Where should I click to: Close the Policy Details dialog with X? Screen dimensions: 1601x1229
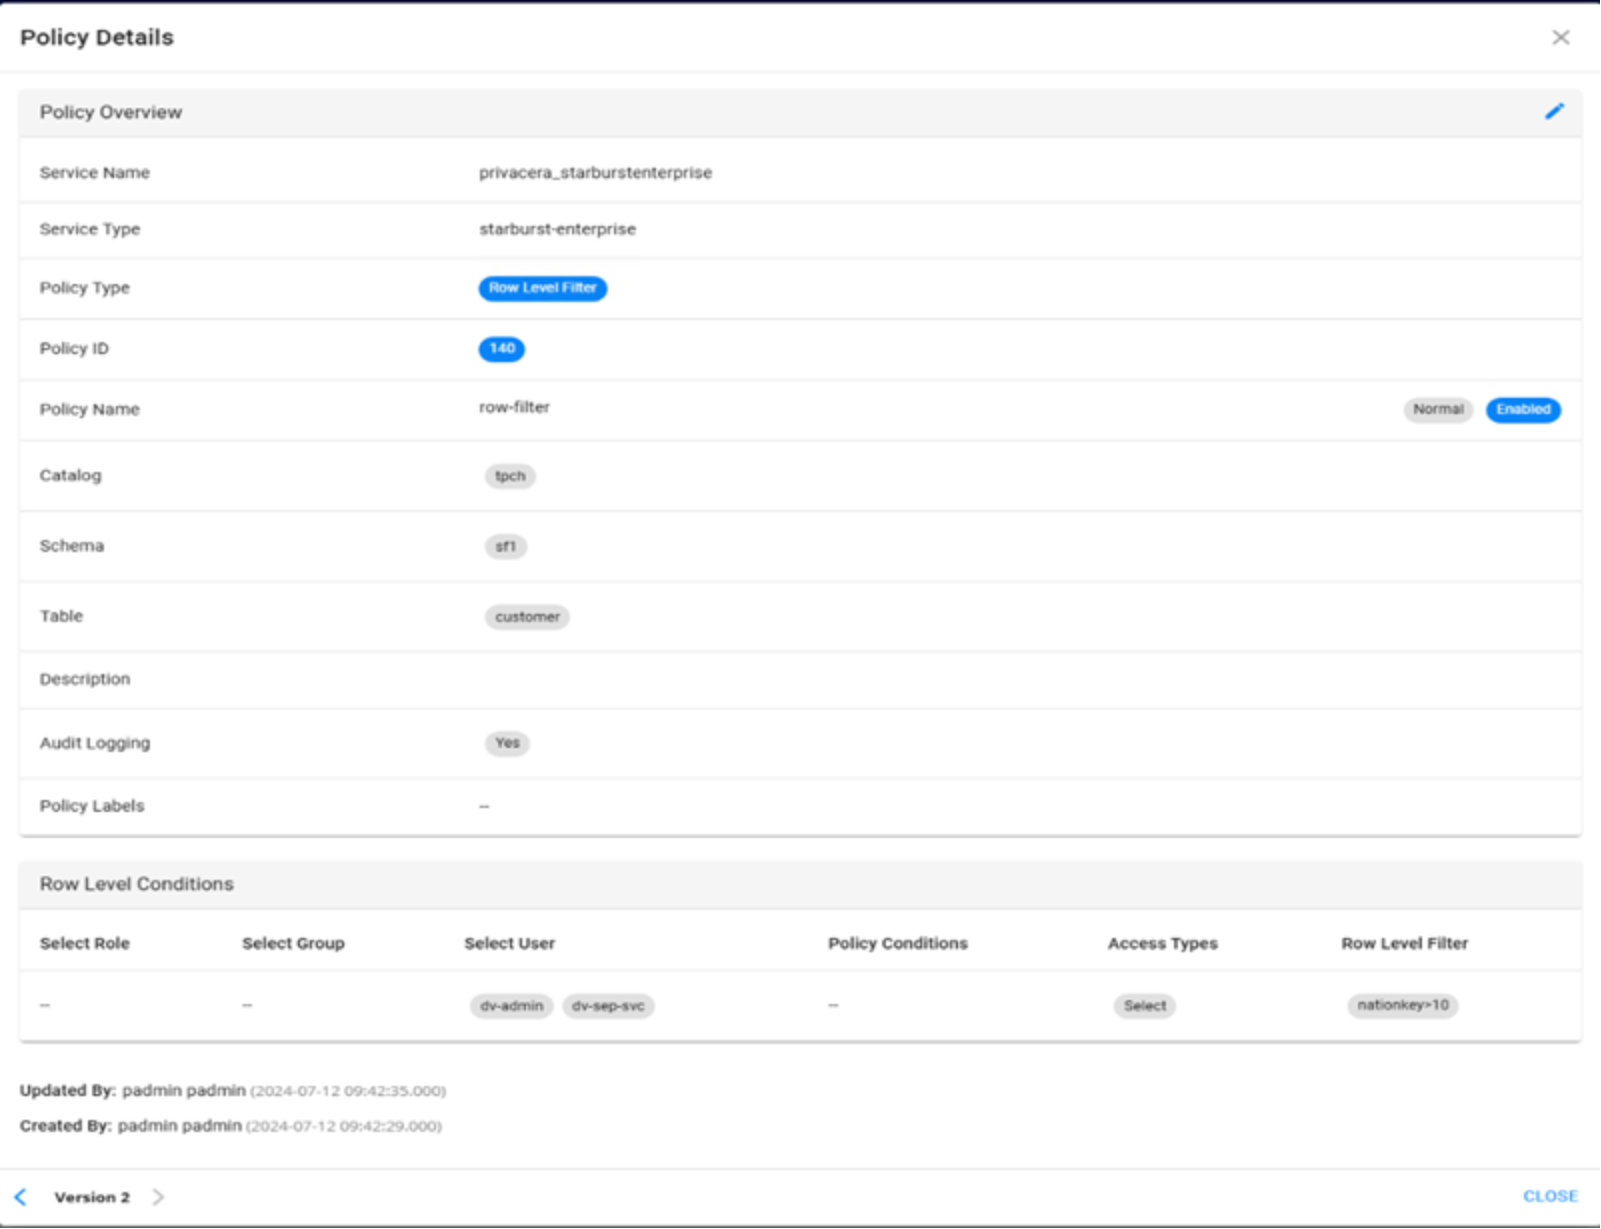click(1560, 37)
